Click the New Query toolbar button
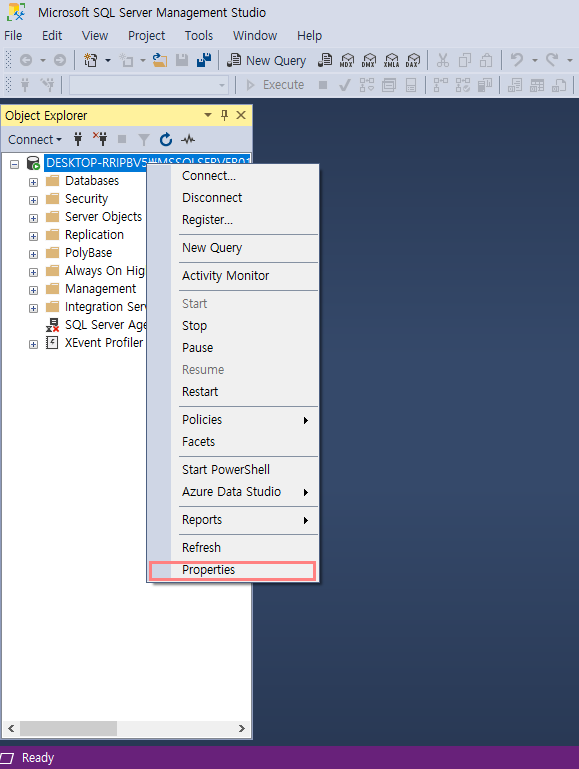579x769 pixels. click(x=267, y=60)
